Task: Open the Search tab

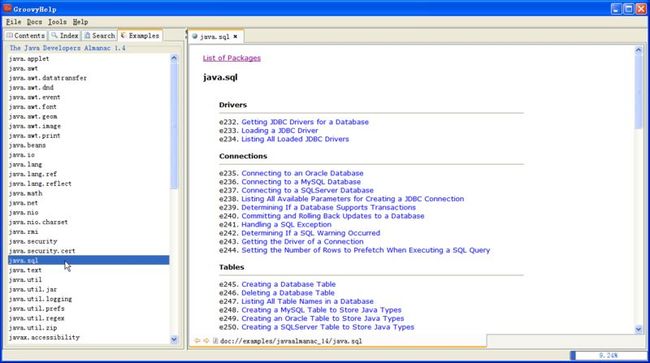Action: (99, 36)
